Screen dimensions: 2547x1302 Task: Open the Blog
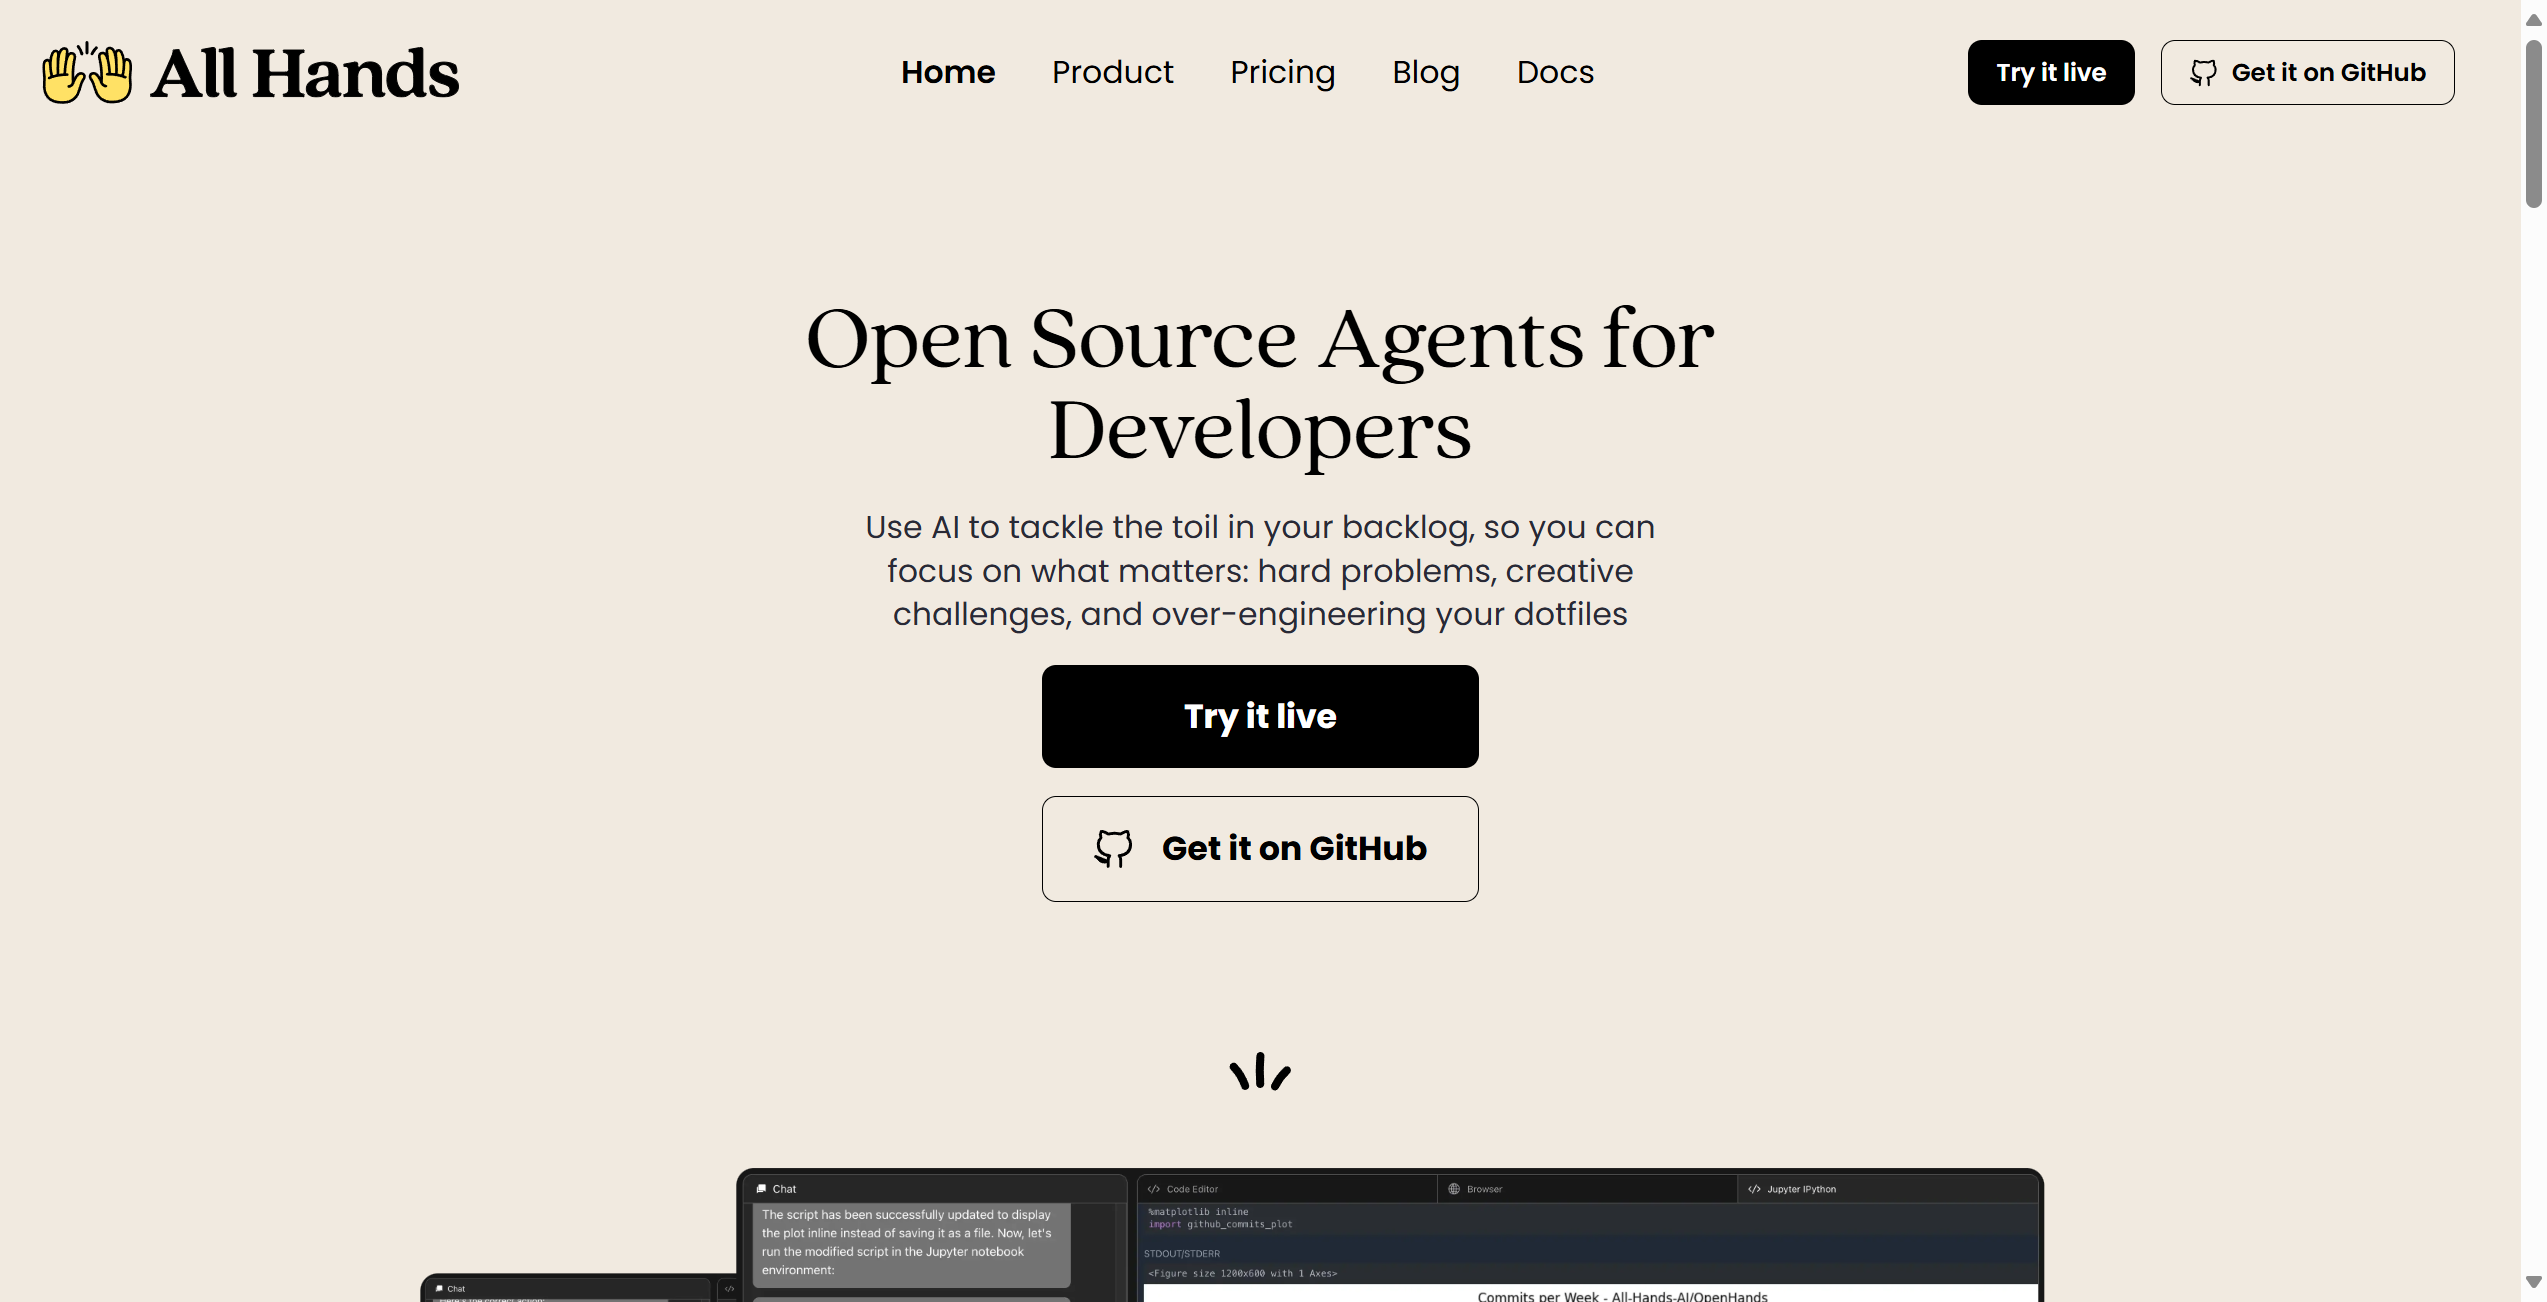[x=1425, y=72]
